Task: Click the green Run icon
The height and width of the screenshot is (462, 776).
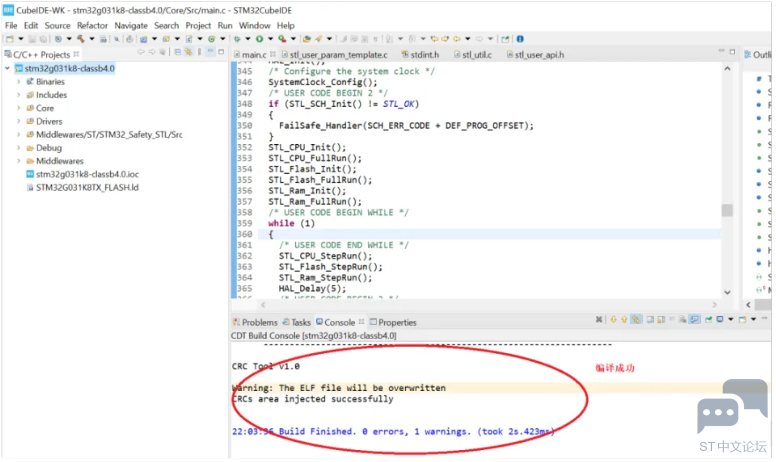Action: coord(259,39)
